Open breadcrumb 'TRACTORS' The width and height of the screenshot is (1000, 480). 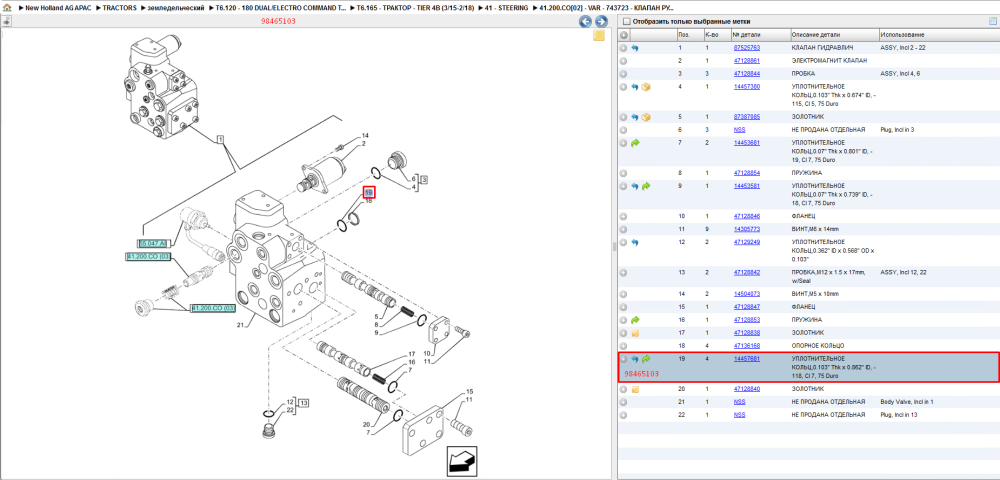coord(119,8)
